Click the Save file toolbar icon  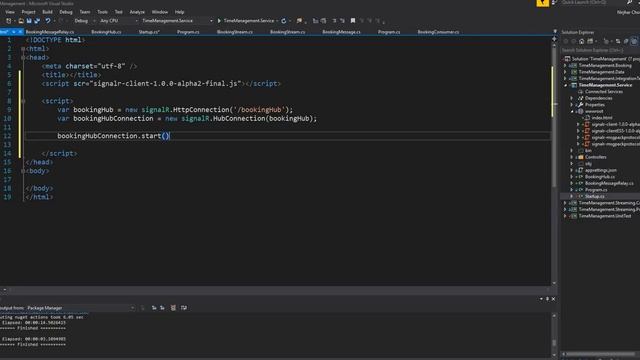tap(29, 21)
